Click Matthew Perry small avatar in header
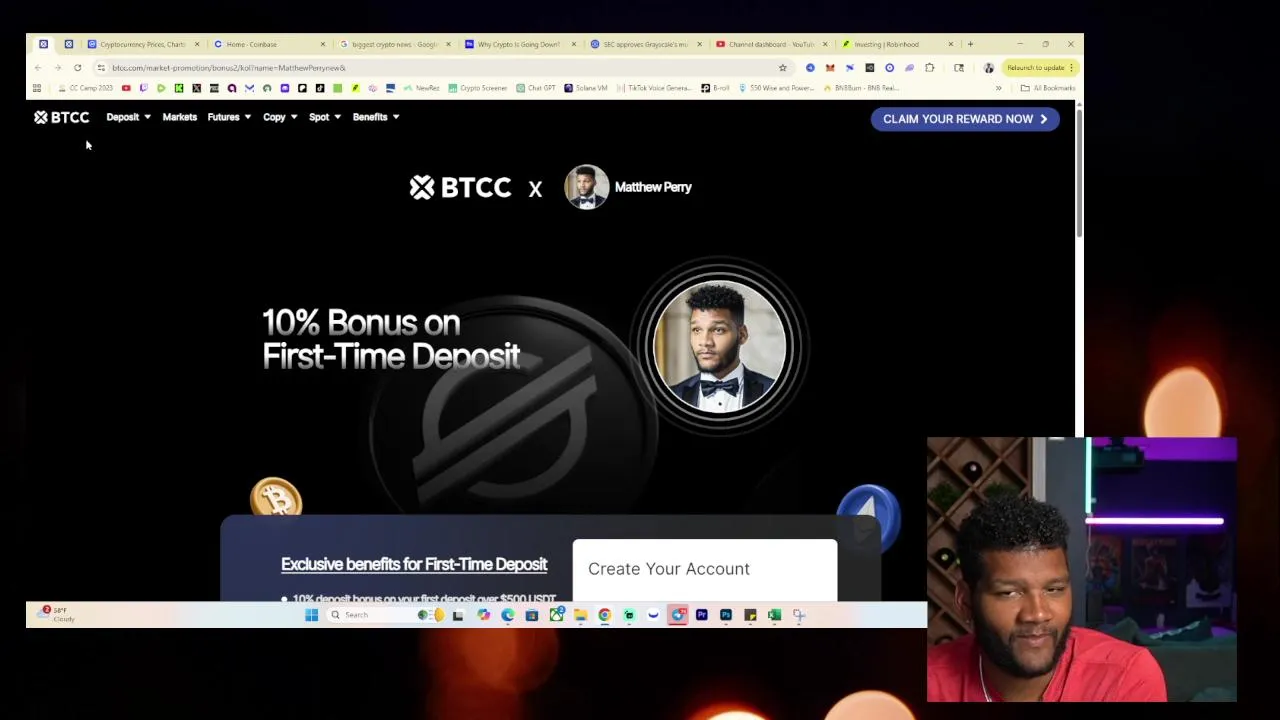The image size is (1280, 720). coord(586,187)
